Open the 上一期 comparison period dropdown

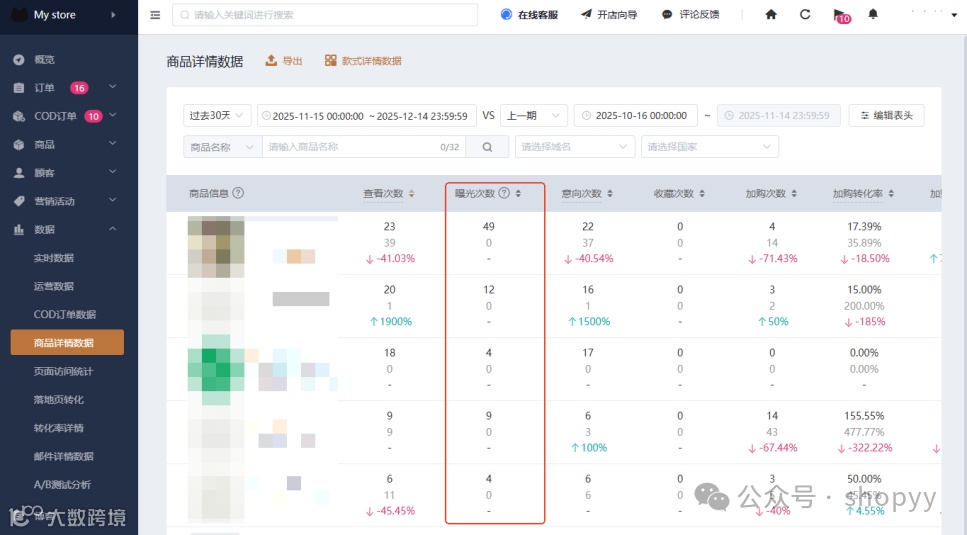(533, 115)
